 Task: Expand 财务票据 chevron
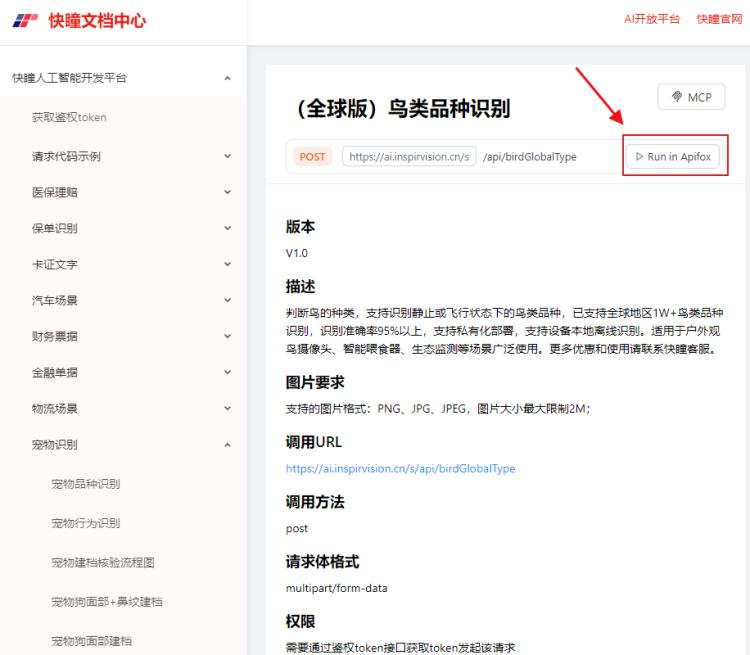pos(228,336)
